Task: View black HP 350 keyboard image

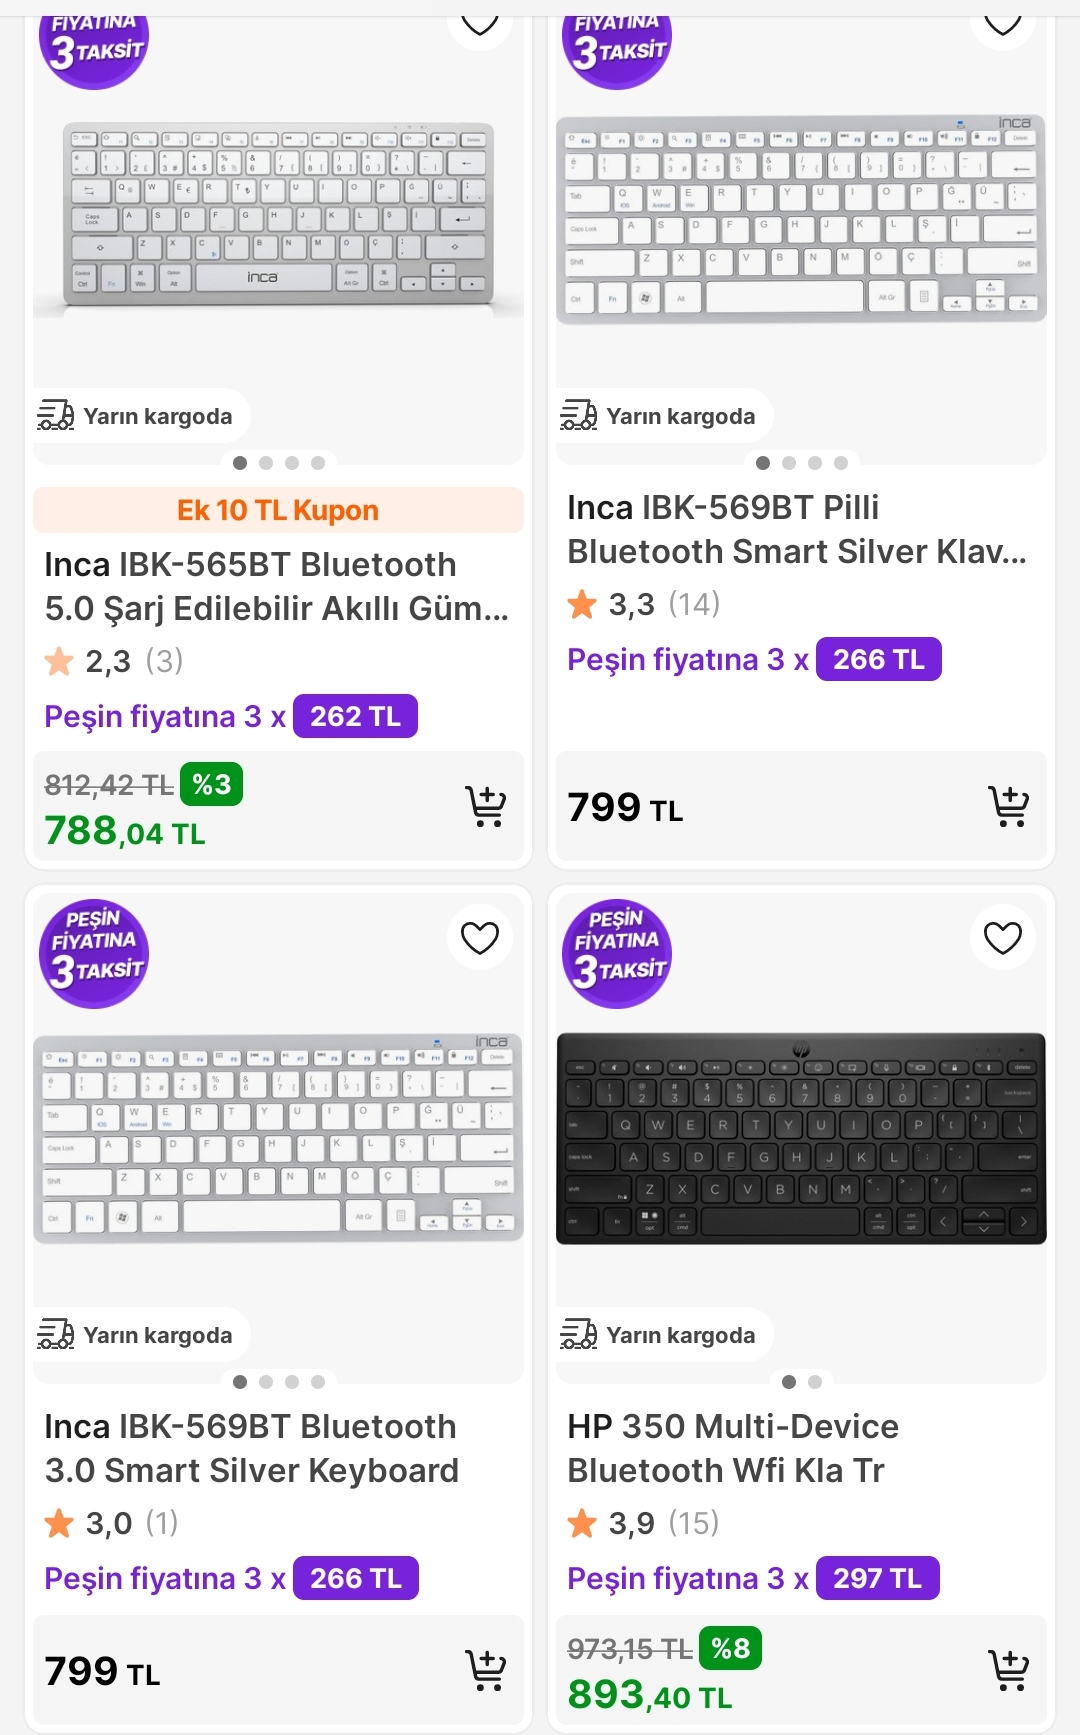Action: pos(801,1138)
